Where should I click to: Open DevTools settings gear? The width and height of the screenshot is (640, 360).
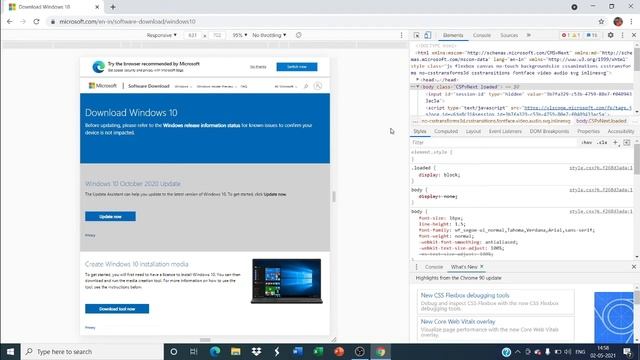611,36
